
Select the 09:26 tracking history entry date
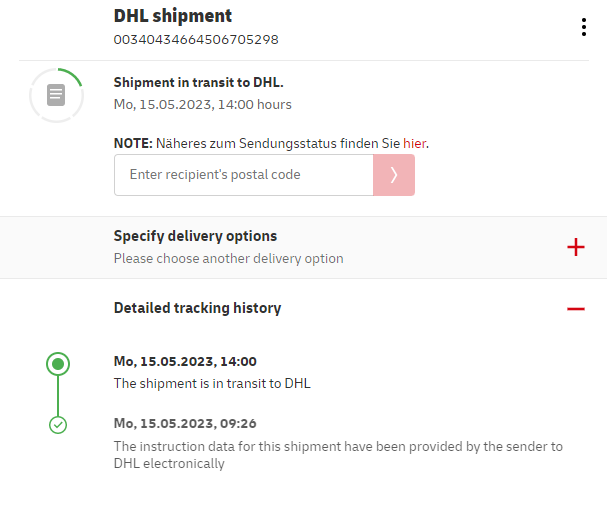pyautogui.click(x=185, y=423)
